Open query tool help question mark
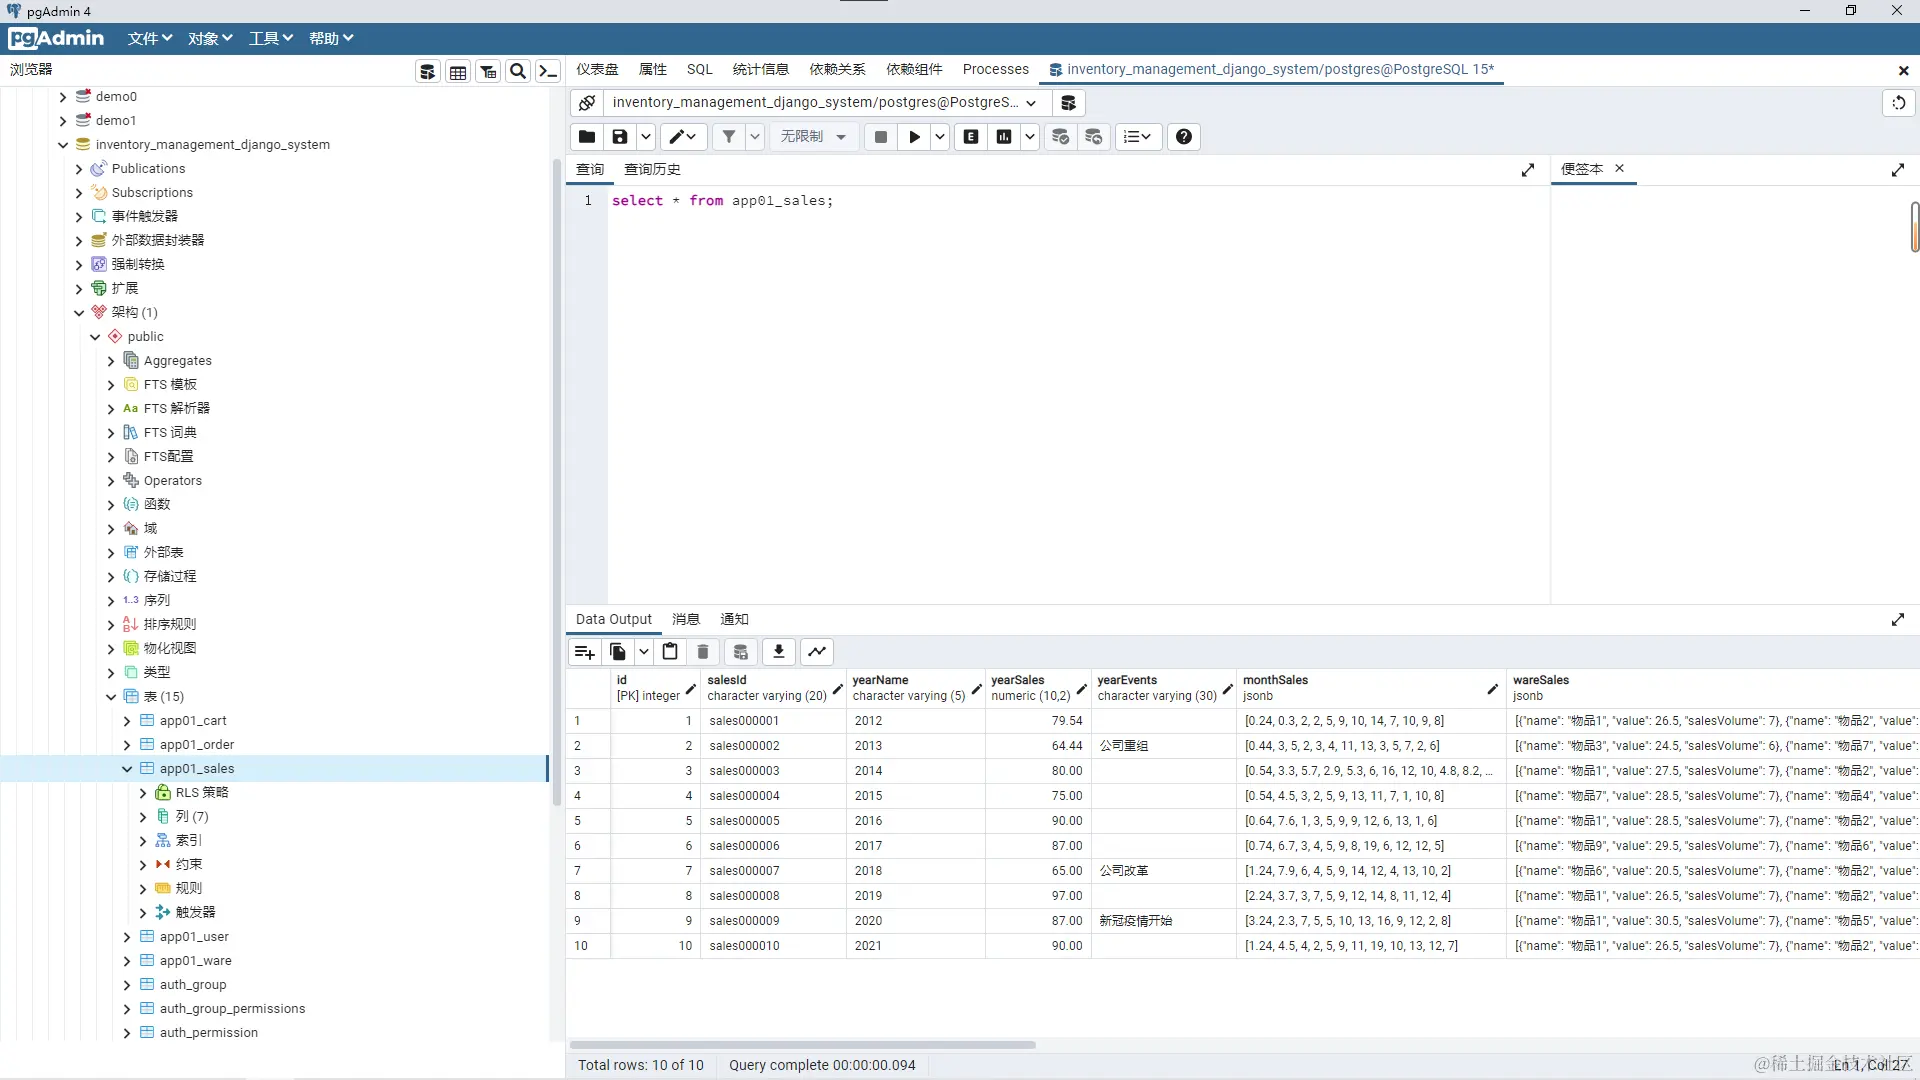The height and width of the screenshot is (1080, 1920). tap(1184, 137)
